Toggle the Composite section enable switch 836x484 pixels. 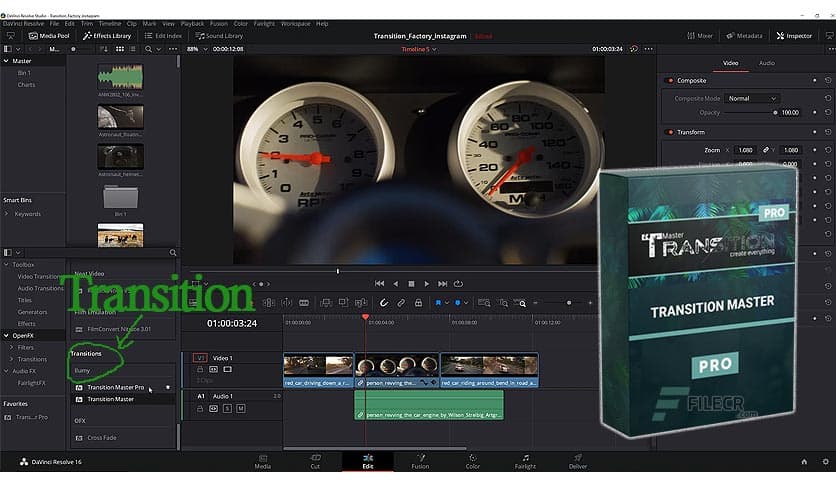(x=670, y=80)
